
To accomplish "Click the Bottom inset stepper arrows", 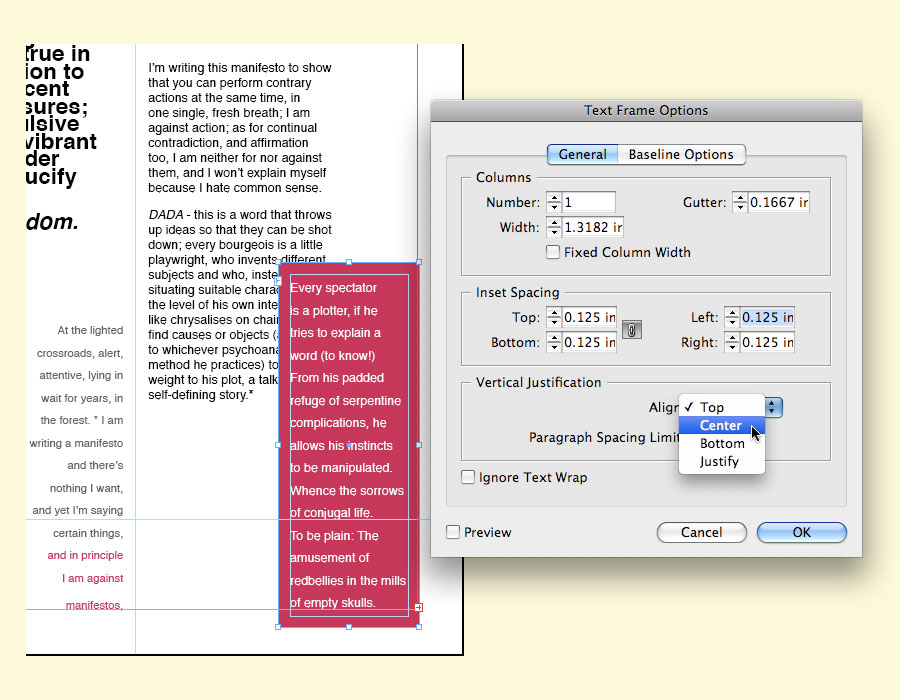I will click(553, 342).
